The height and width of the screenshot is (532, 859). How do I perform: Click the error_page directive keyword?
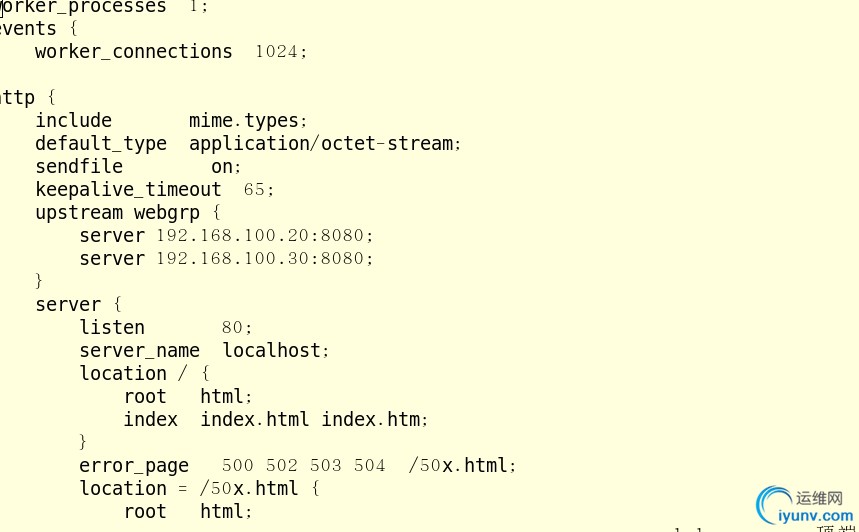[134, 466]
